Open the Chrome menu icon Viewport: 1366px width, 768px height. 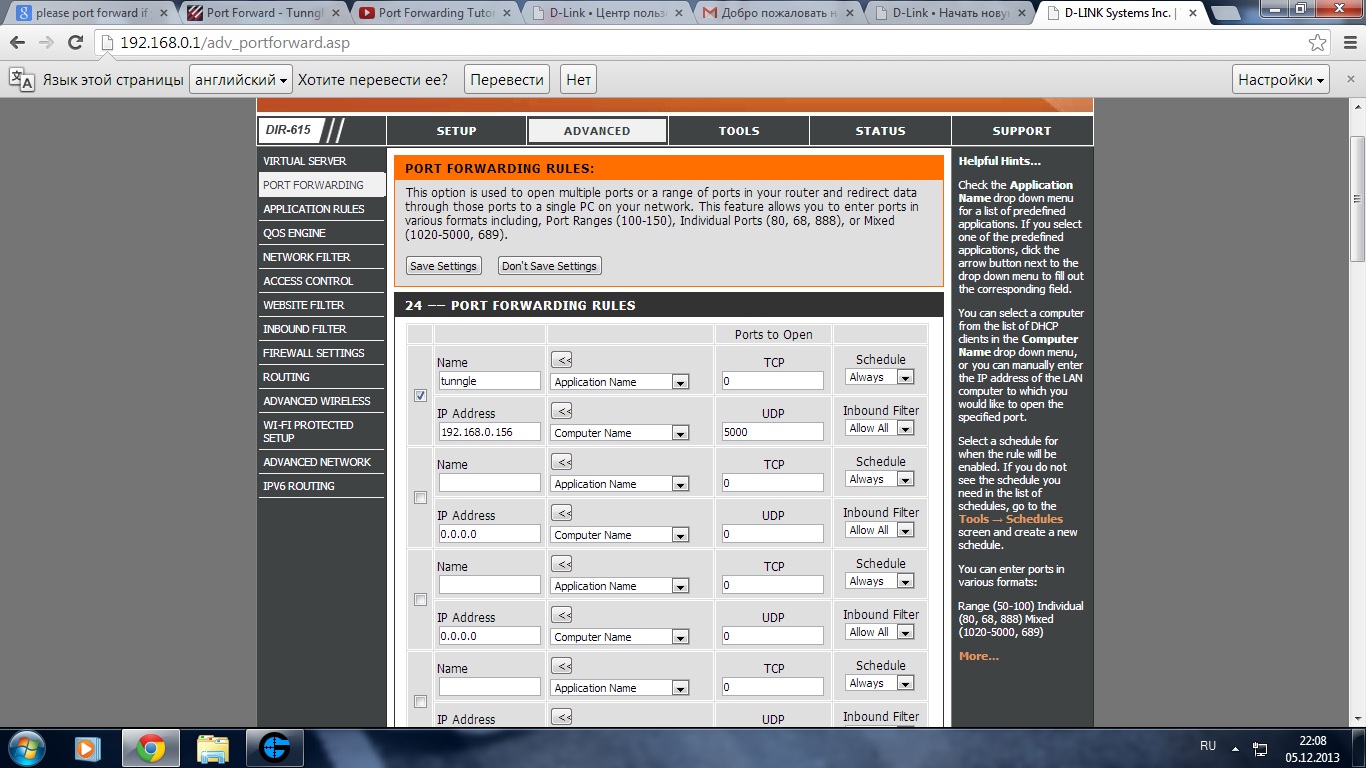(1348, 43)
